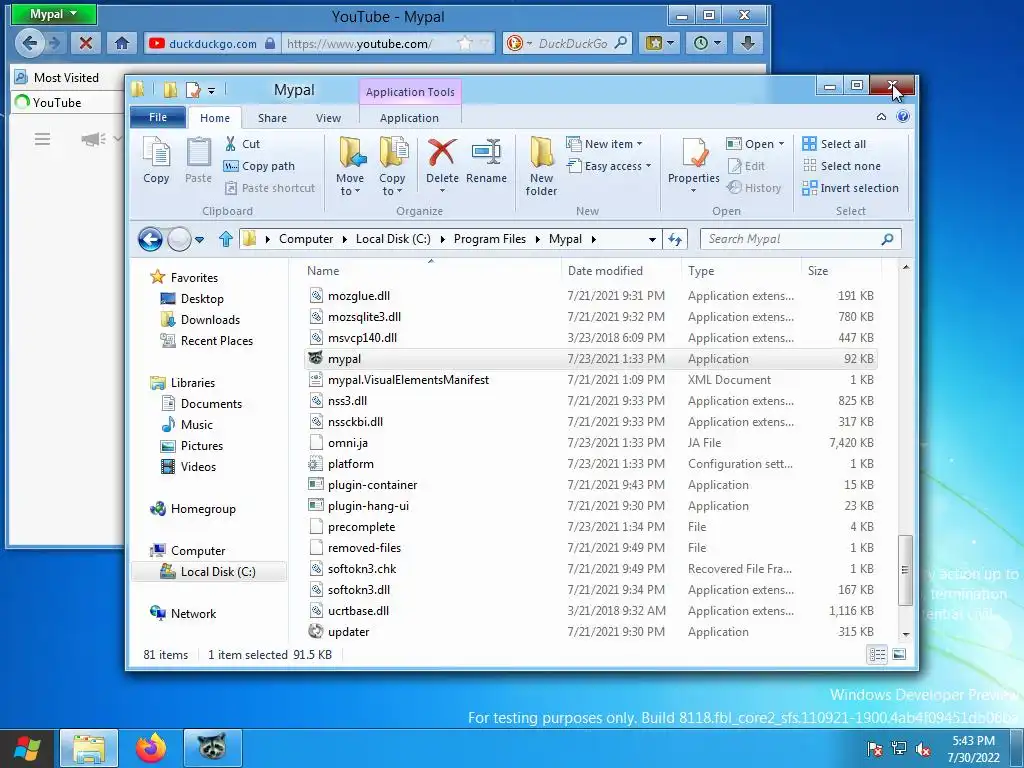Viewport: 1024px width, 768px height.
Task: Open the Application ribbon tab
Action: coord(409,118)
